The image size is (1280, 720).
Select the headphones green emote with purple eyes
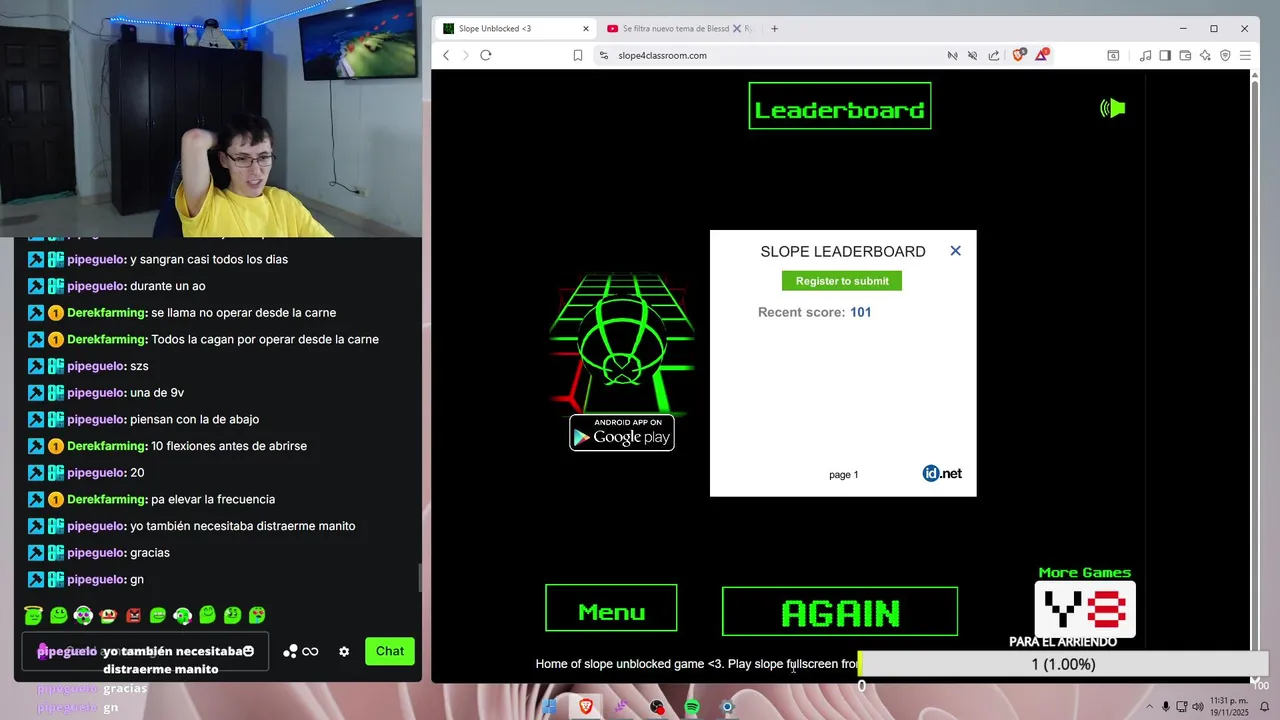(x=83, y=615)
